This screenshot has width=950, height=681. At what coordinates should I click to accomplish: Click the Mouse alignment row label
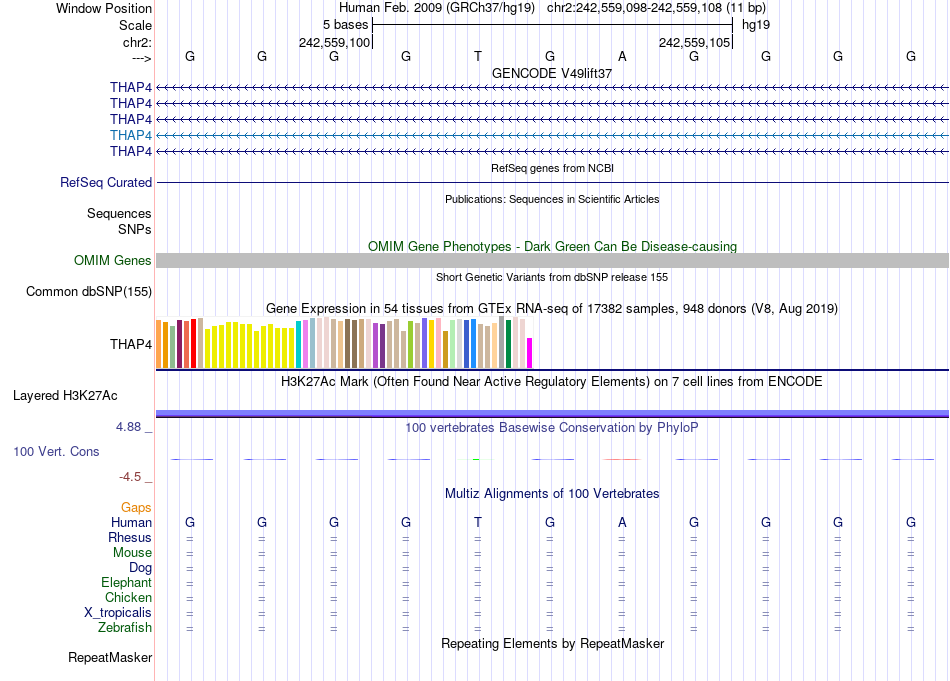[132, 553]
